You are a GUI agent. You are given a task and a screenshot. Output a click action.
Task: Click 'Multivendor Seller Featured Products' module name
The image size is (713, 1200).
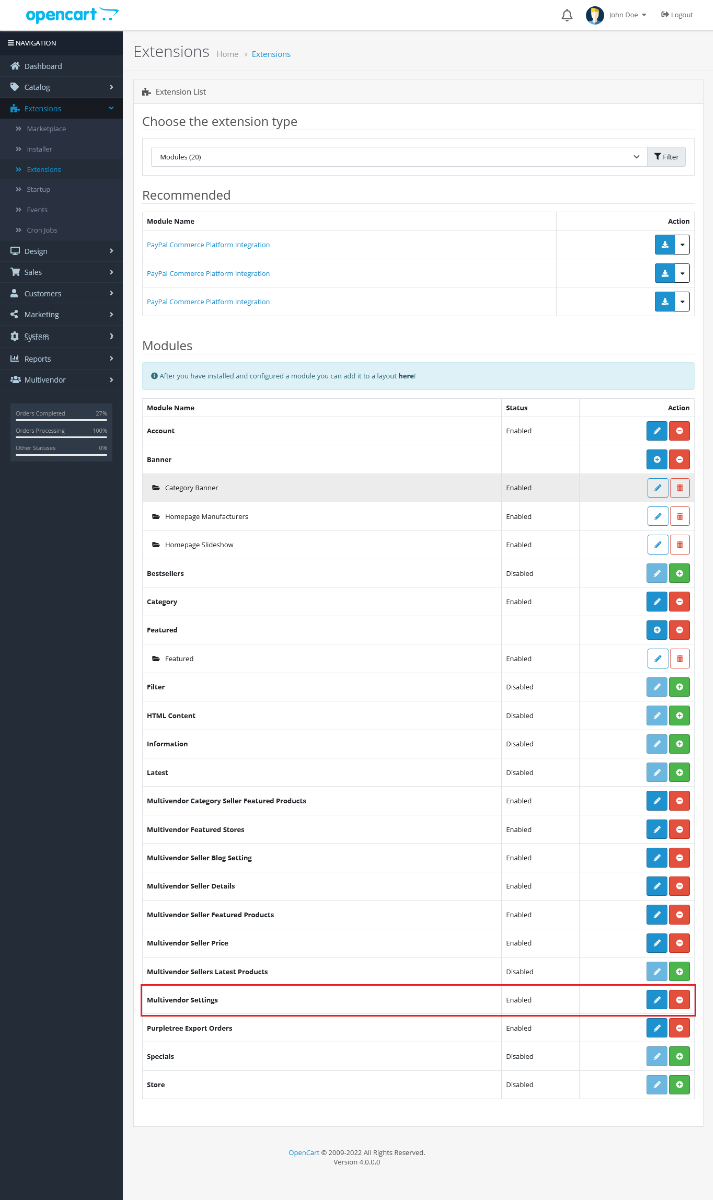tap(210, 915)
